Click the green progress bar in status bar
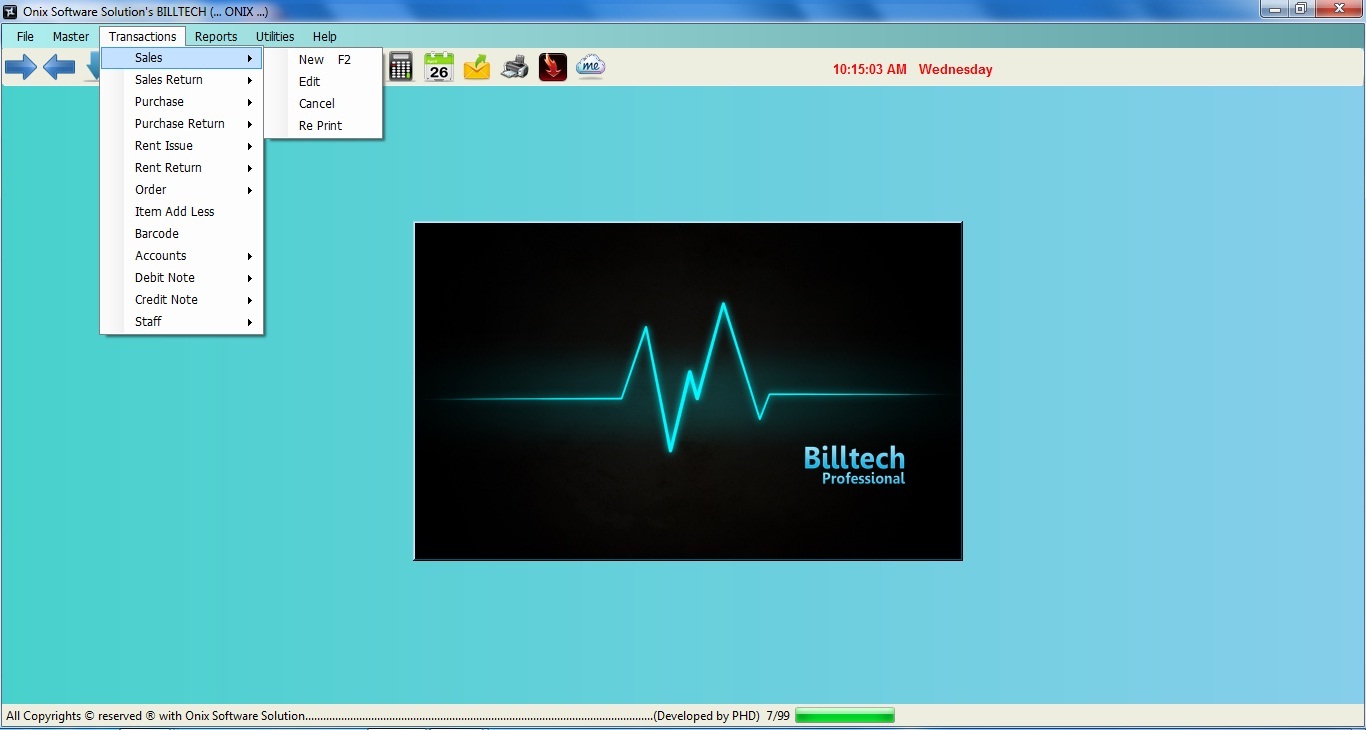The height and width of the screenshot is (730, 1366). (844, 716)
